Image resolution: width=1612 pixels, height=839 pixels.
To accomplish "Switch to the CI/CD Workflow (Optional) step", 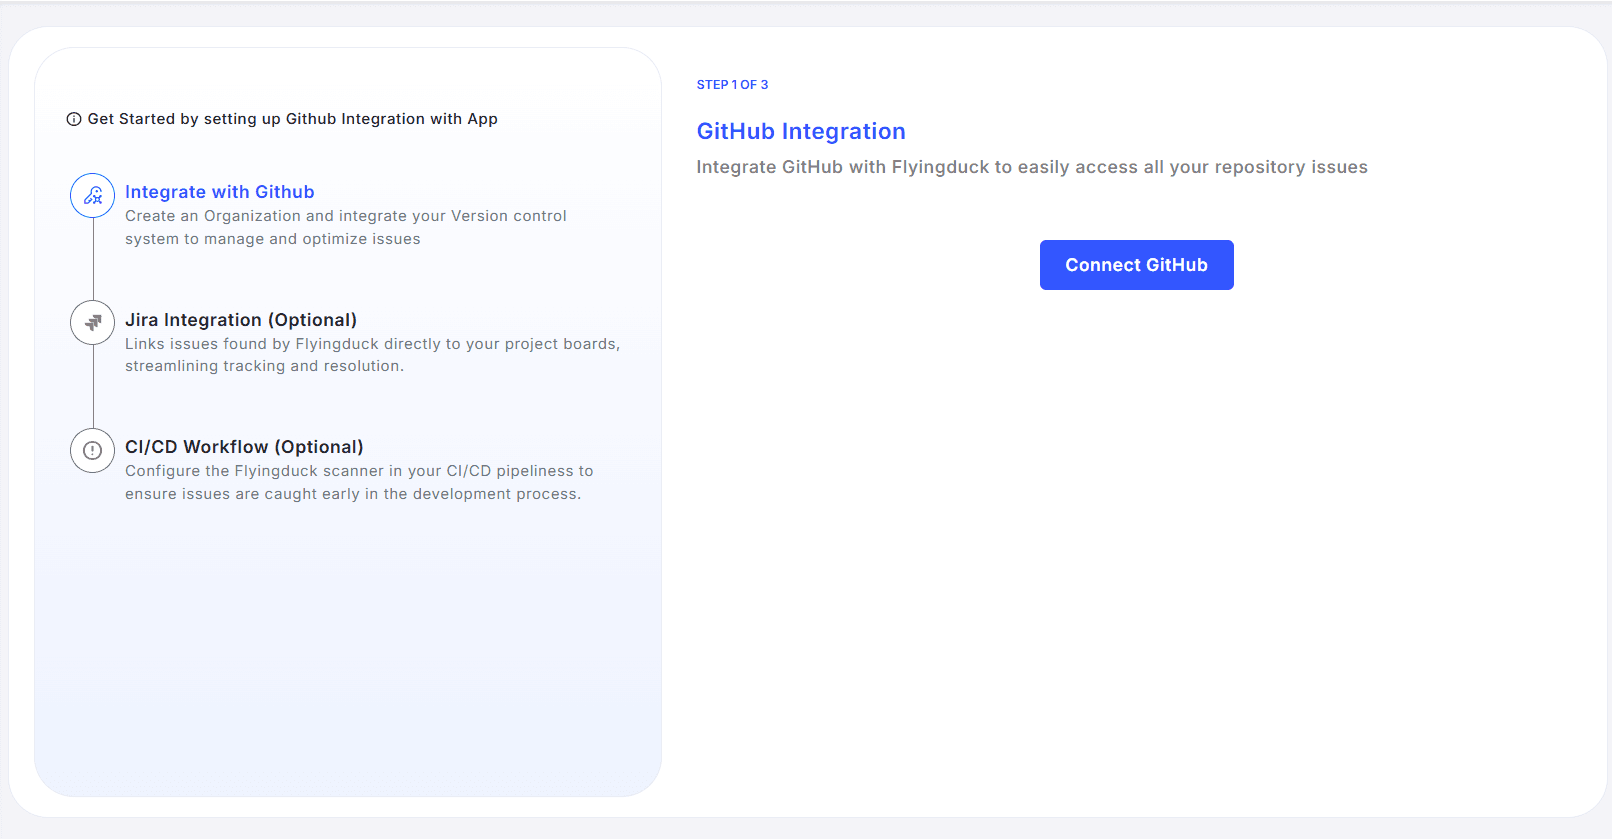I will (244, 447).
